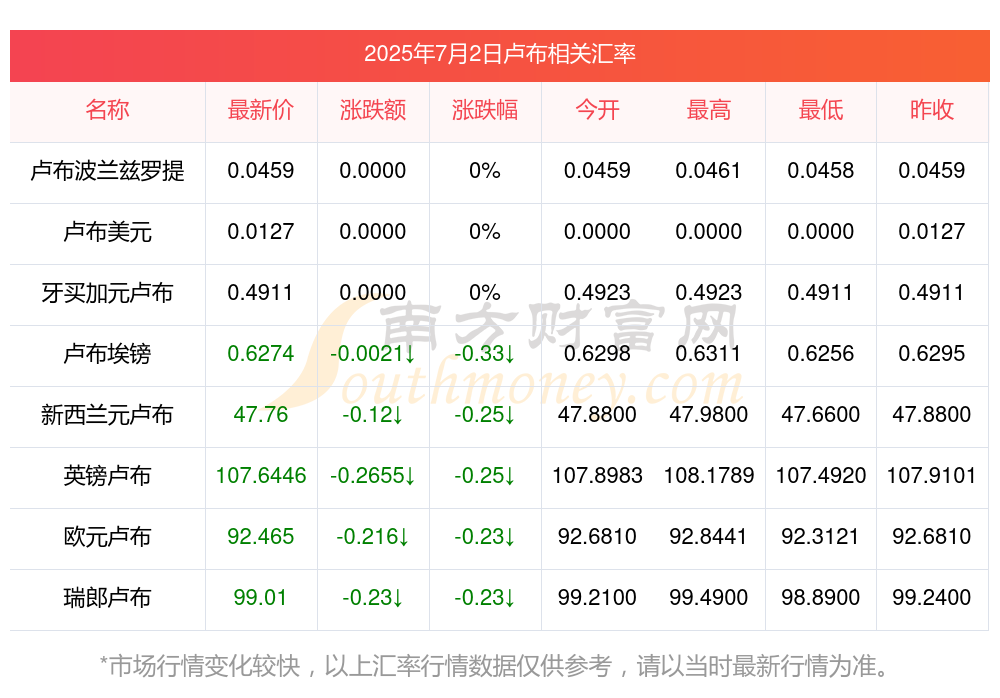Click change percentage -0.33↓ for 卢布埃镑
This screenshot has width=1000, height=698.
pyautogui.click(x=485, y=353)
